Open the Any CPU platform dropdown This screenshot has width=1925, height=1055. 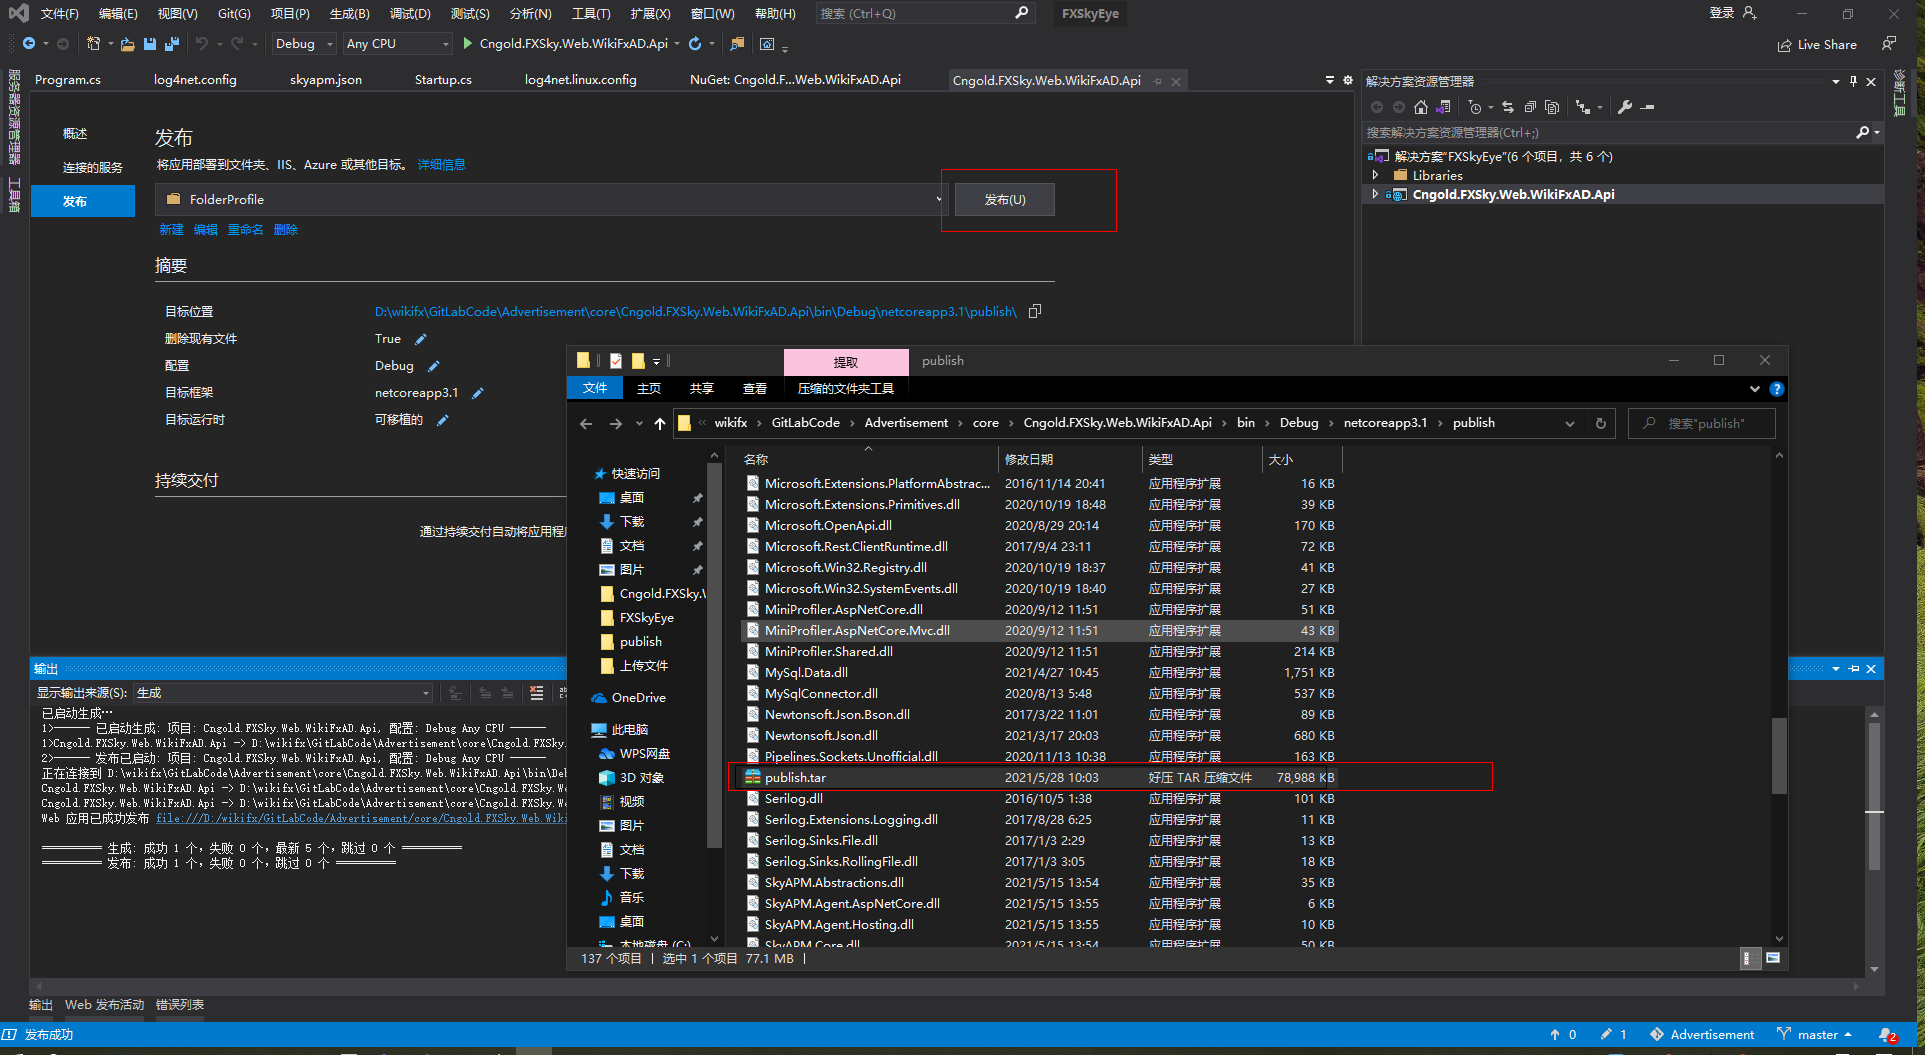397,44
